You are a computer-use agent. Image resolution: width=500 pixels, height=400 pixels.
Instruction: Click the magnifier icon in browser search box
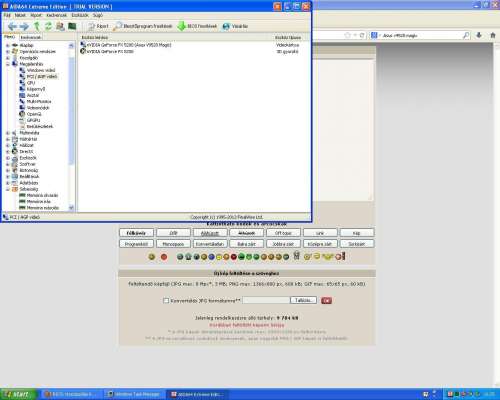(x=466, y=35)
